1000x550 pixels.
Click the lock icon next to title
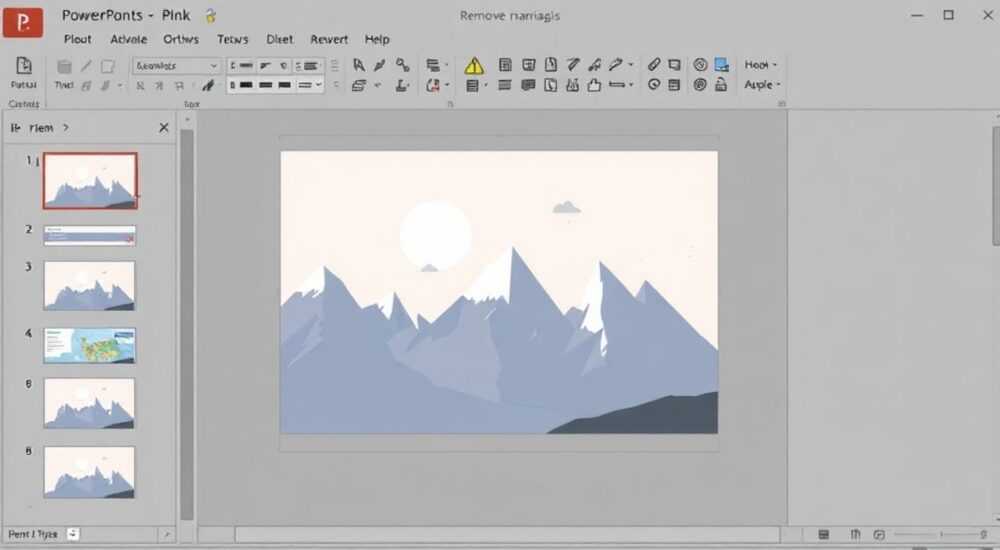[210, 15]
